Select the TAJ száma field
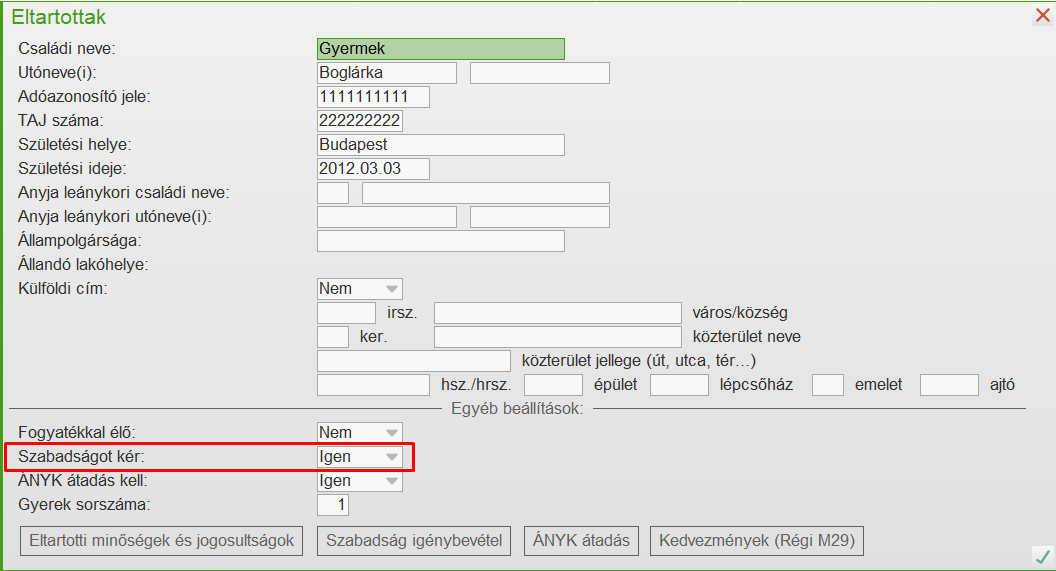This screenshot has height=571, width=1056. pos(360,121)
